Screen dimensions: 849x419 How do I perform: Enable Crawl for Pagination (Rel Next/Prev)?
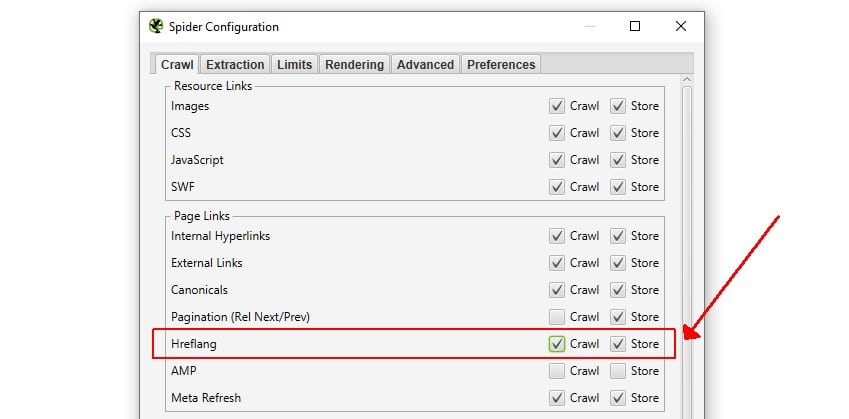point(557,317)
